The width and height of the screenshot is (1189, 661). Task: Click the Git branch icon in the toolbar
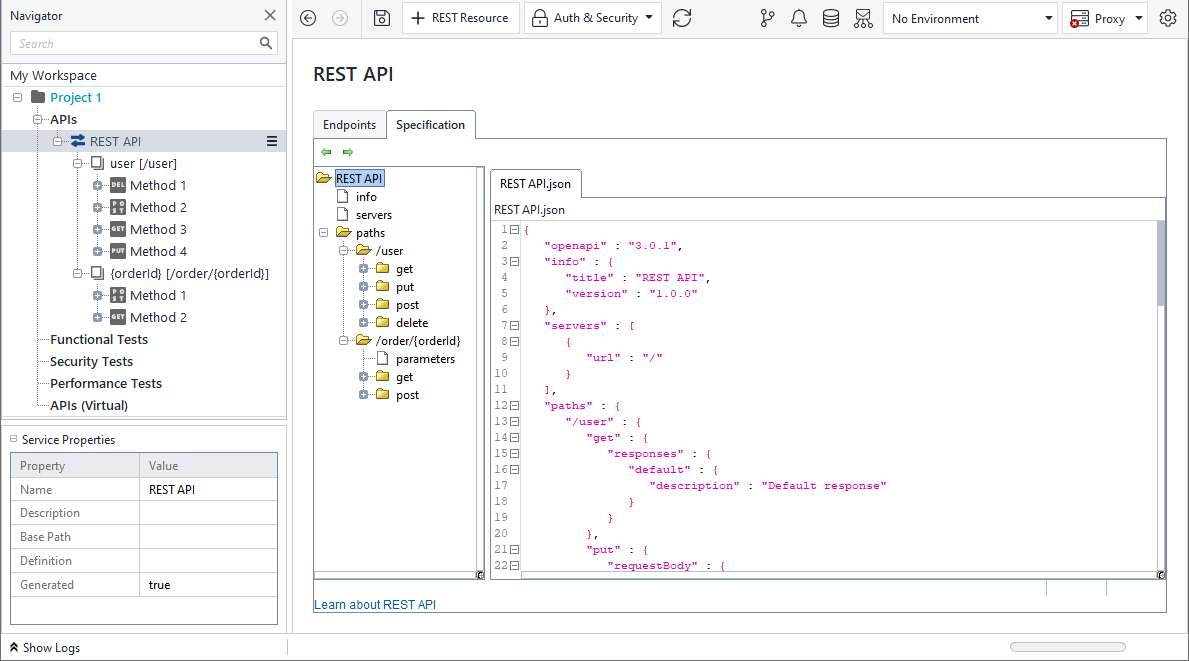tap(767, 18)
